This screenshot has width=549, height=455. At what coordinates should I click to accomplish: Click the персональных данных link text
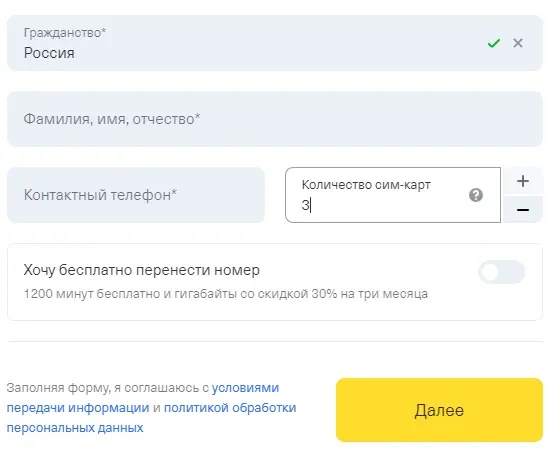click(x=75, y=428)
